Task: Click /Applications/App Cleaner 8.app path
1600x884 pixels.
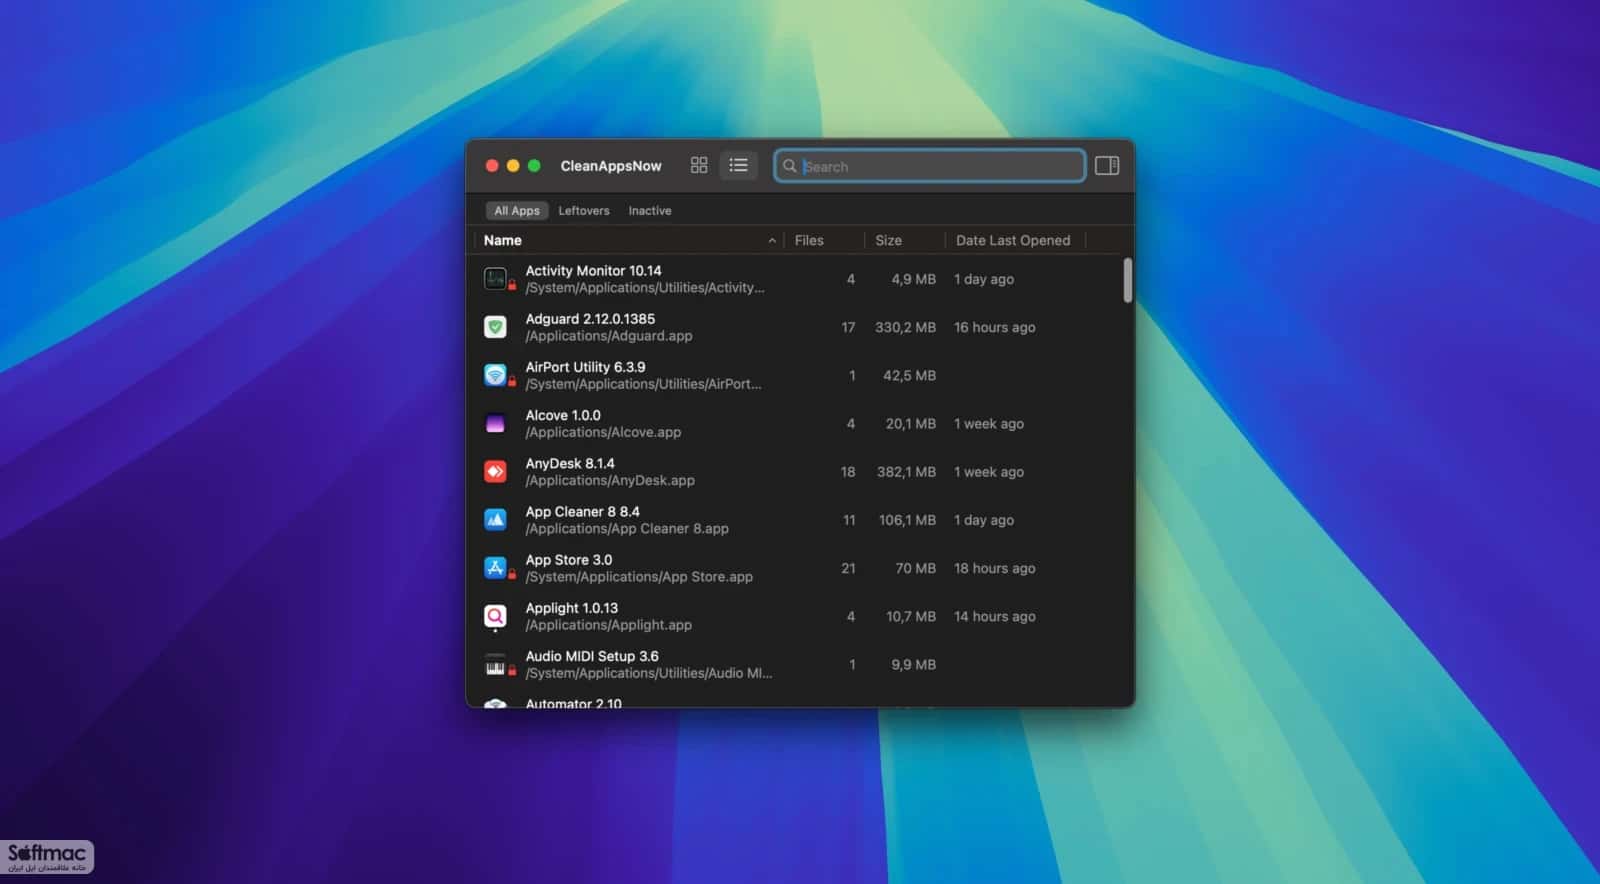Action: point(627,528)
